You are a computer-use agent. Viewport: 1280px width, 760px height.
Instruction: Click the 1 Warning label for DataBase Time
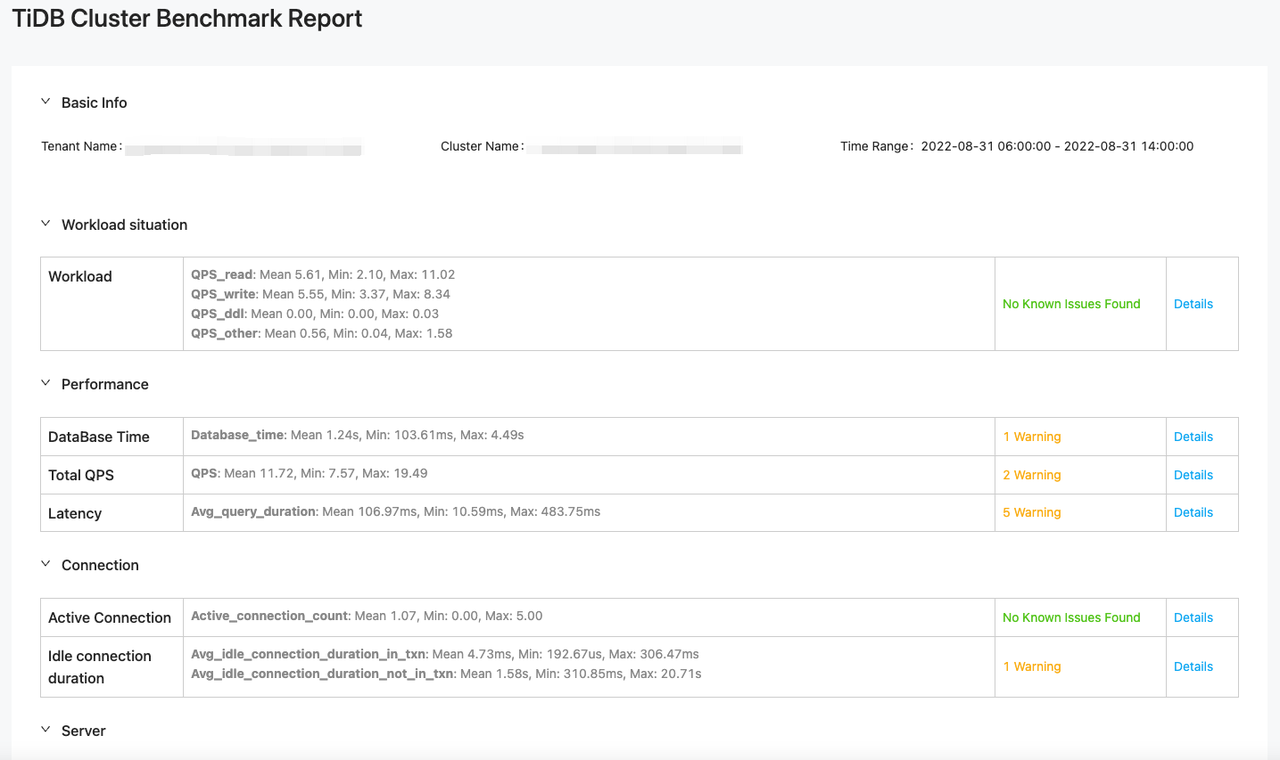1031,436
